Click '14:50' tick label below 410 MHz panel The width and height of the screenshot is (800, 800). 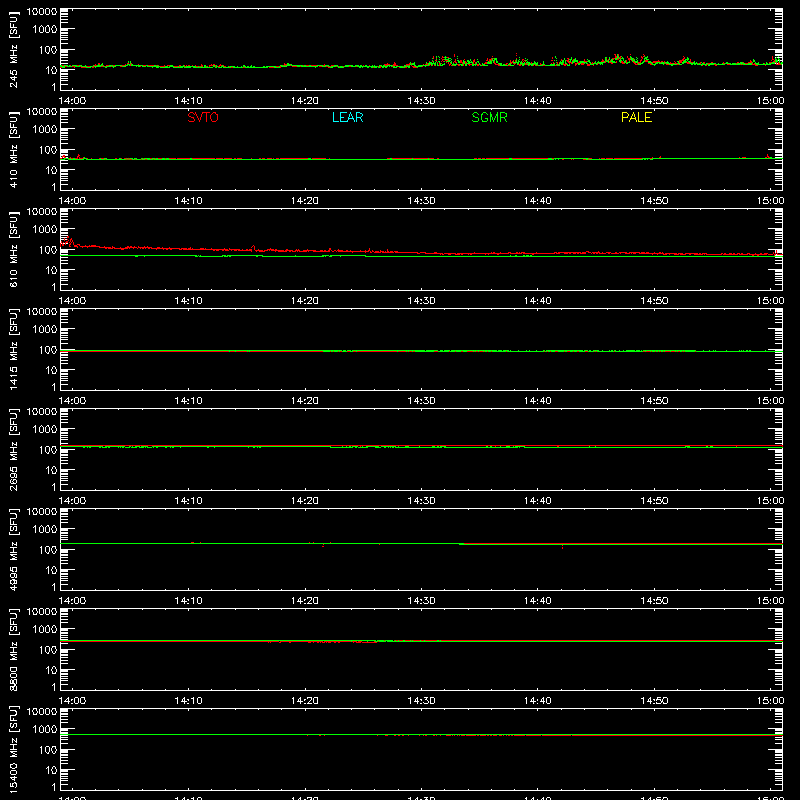[x=654, y=201]
